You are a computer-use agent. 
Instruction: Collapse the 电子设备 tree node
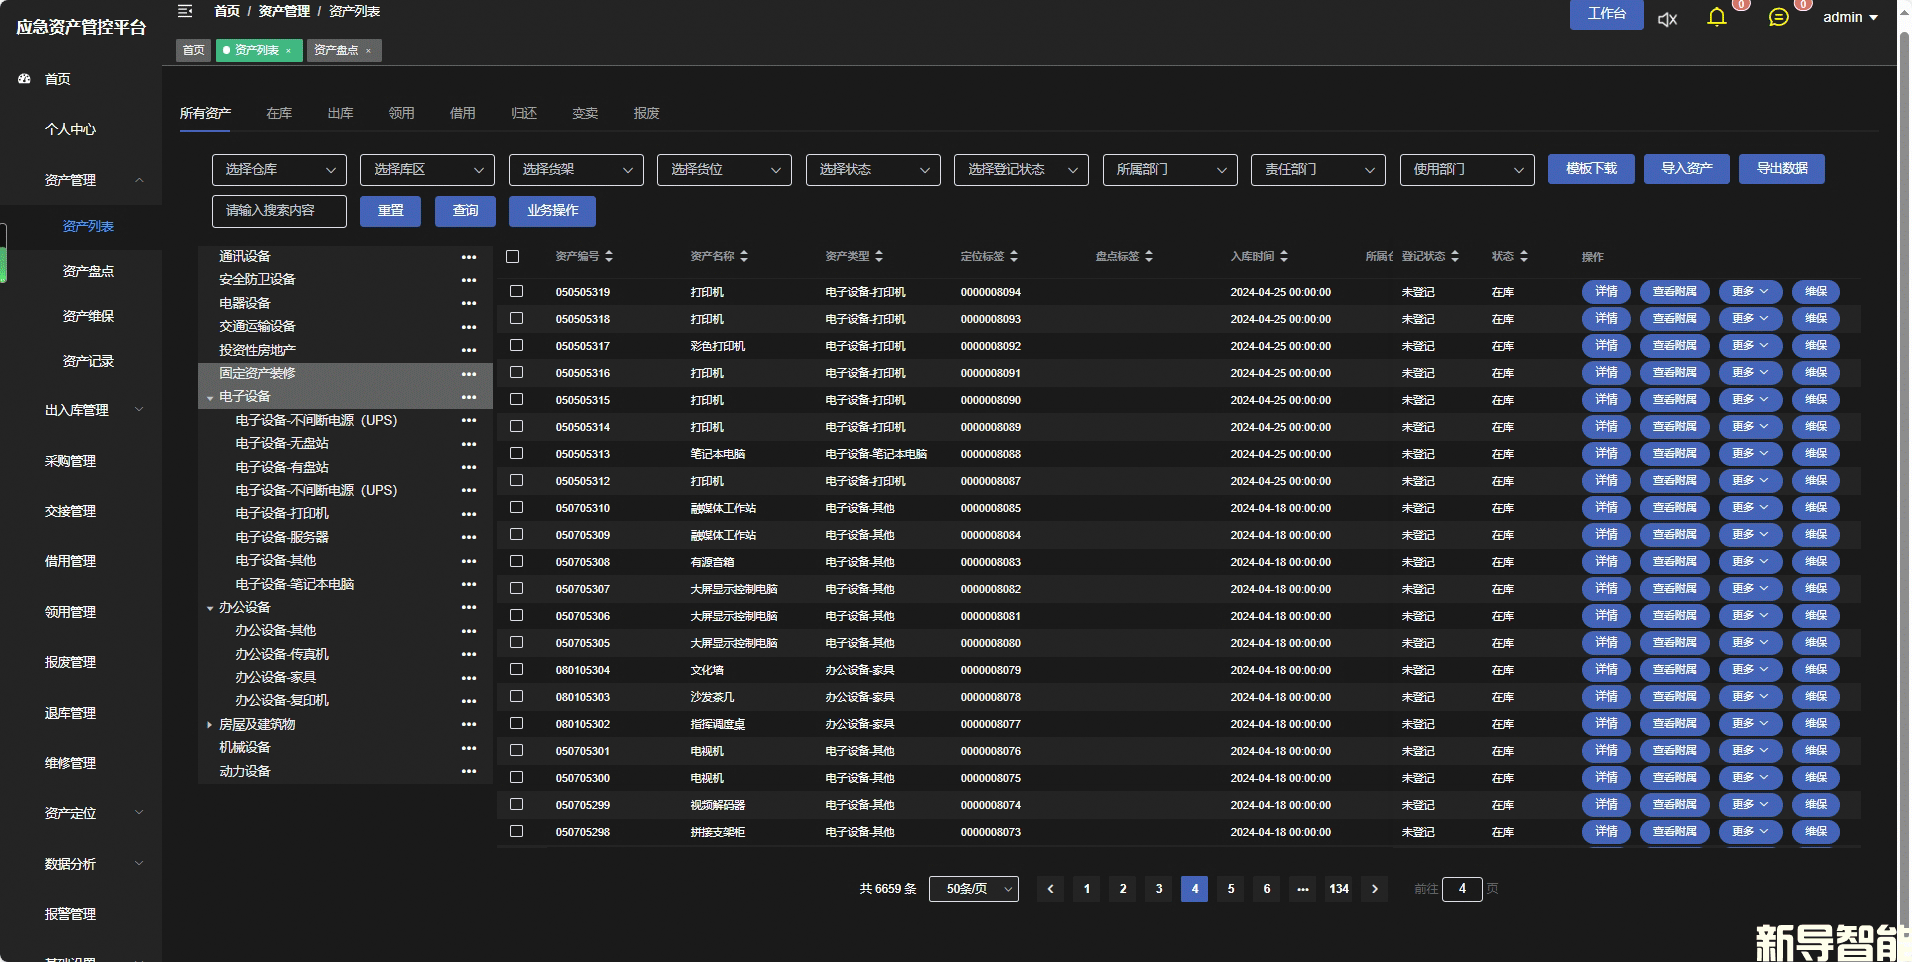point(210,398)
